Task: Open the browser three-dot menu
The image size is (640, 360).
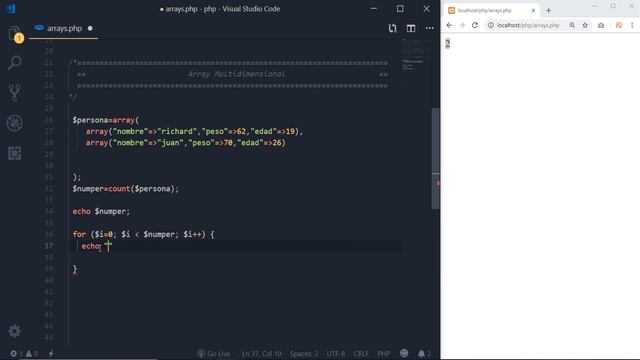Action: tap(632, 25)
